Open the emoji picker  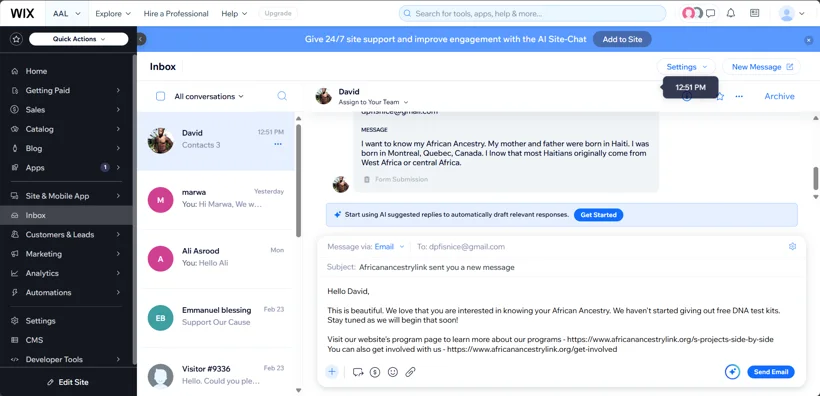tap(393, 372)
